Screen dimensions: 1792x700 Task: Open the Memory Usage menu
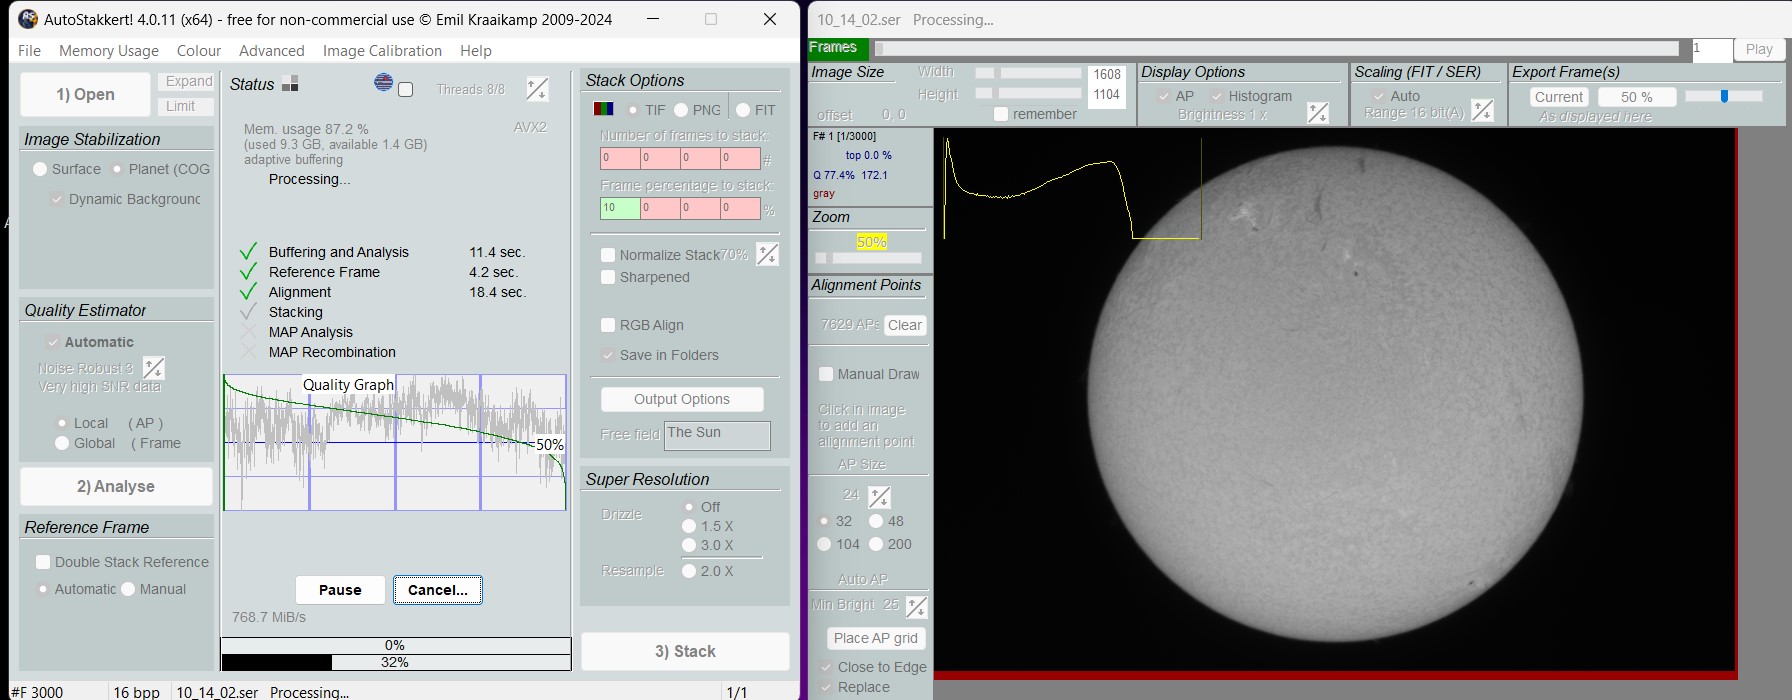click(x=109, y=51)
